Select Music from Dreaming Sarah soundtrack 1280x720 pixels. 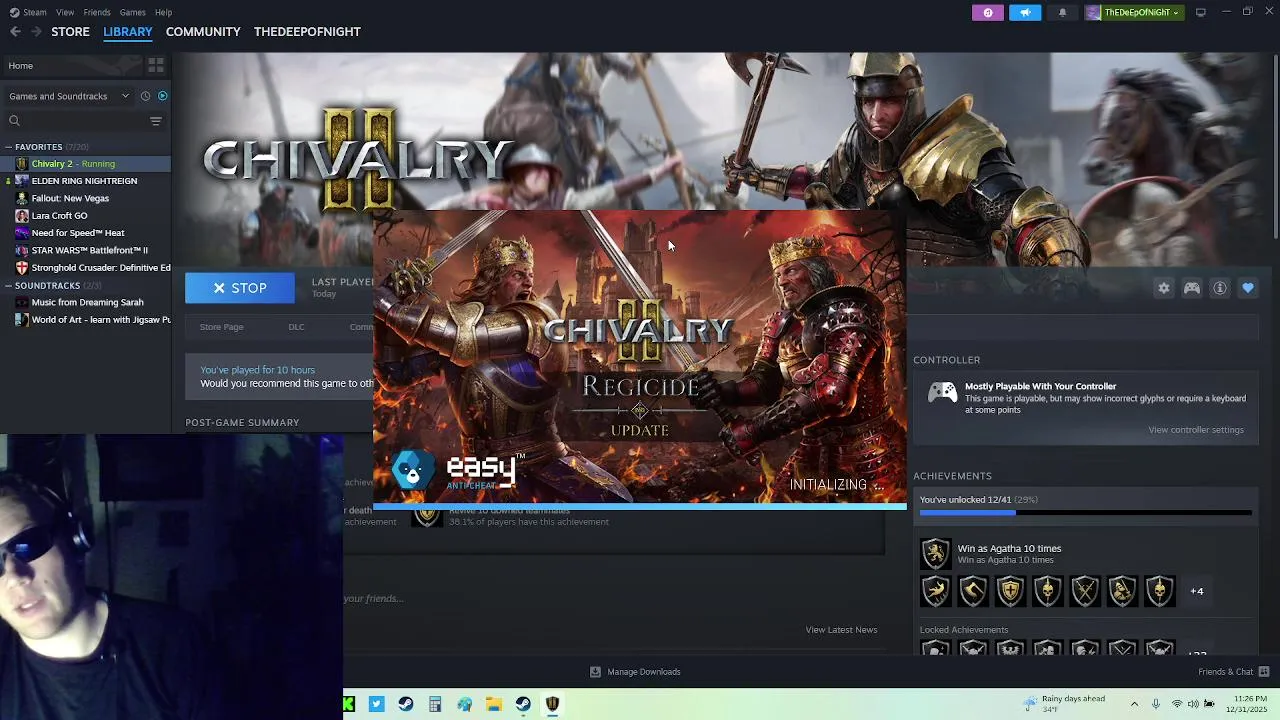[85, 302]
